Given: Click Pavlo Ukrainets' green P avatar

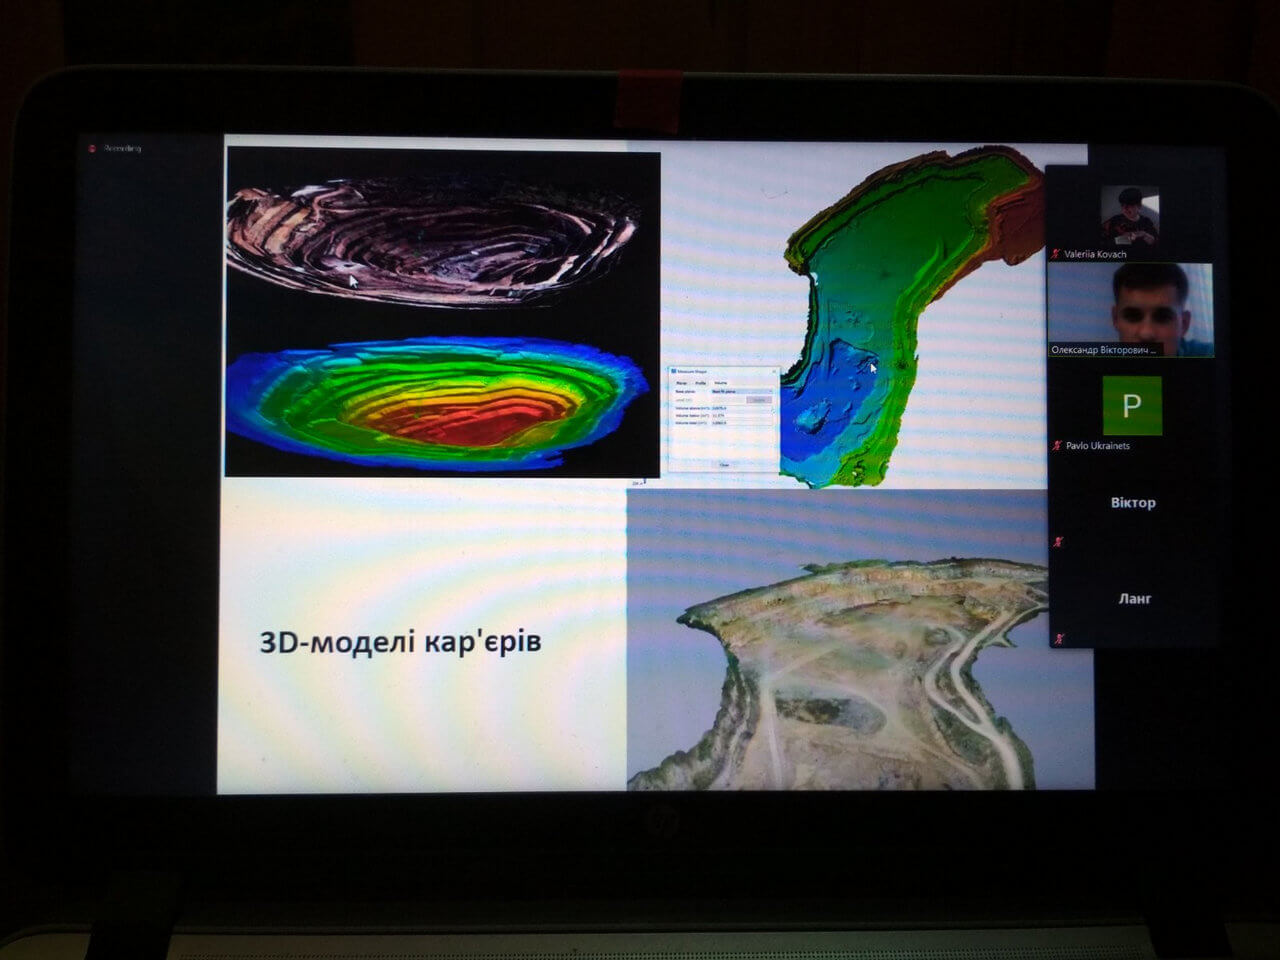Looking at the screenshot, I should pyautogui.click(x=1132, y=405).
